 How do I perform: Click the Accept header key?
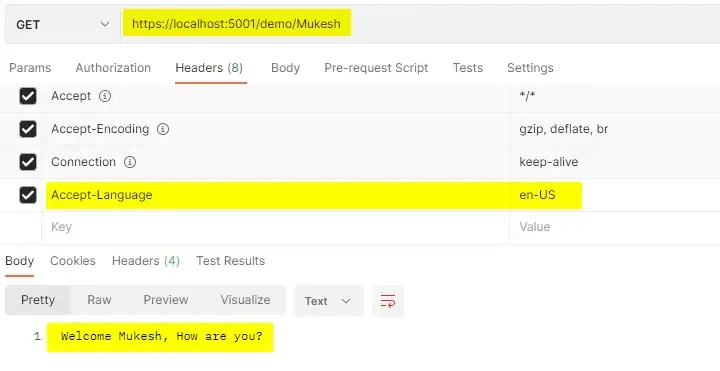pyautogui.click(x=71, y=96)
